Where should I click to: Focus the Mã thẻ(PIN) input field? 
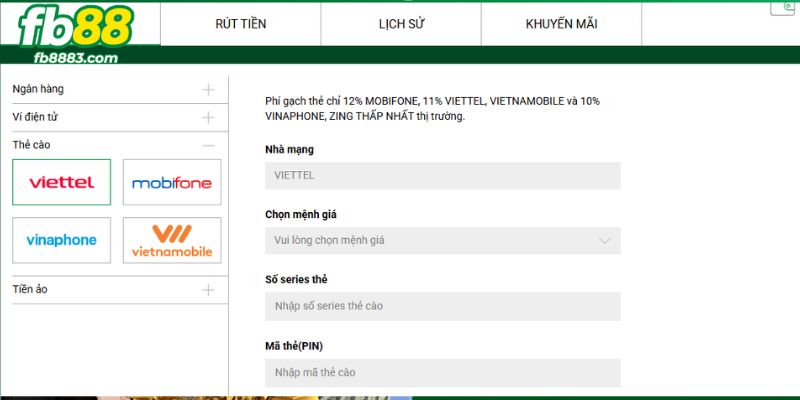point(443,372)
